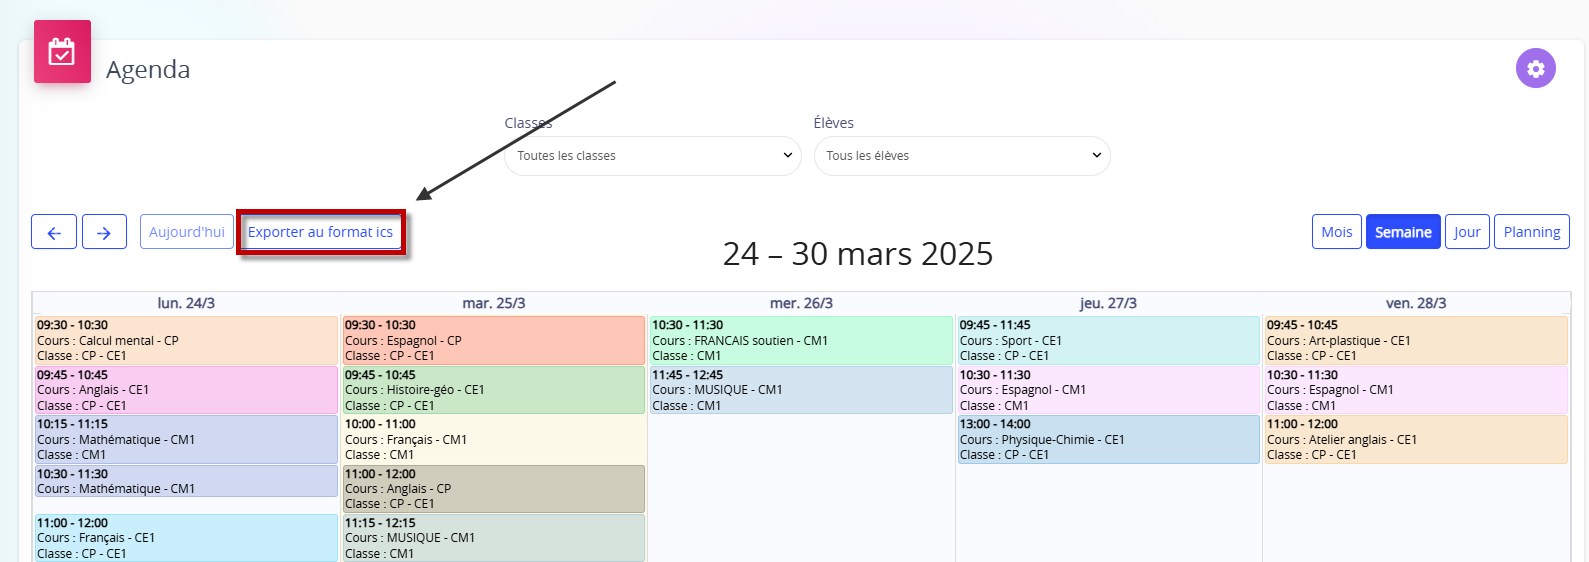Open Tuesday's Histoire-géo - CE1 event
The width and height of the screenshot is (1589, 562).
pyautogui.click(x=493, y=390)
